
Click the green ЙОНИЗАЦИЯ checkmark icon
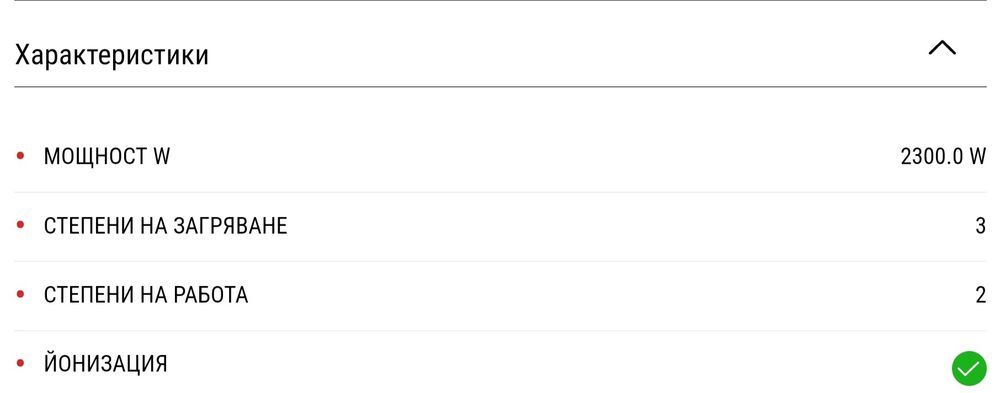969,369
